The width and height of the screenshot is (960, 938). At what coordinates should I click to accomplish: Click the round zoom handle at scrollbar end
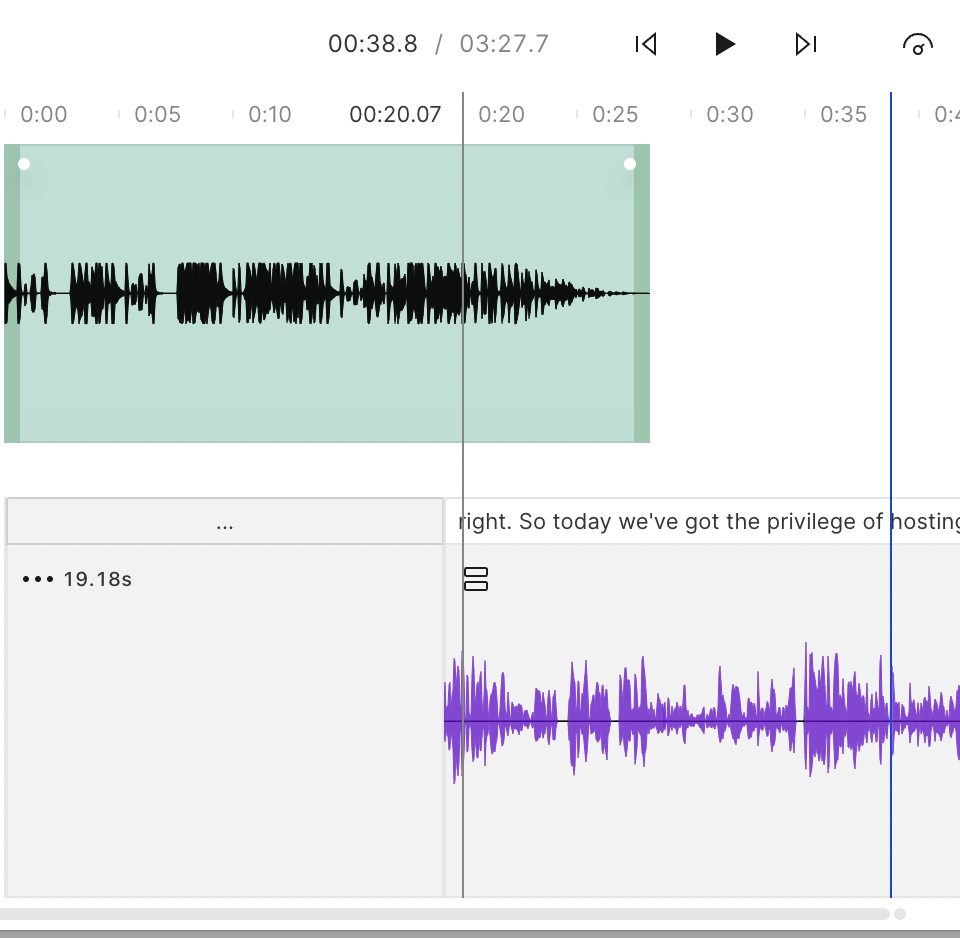(900, 914)
